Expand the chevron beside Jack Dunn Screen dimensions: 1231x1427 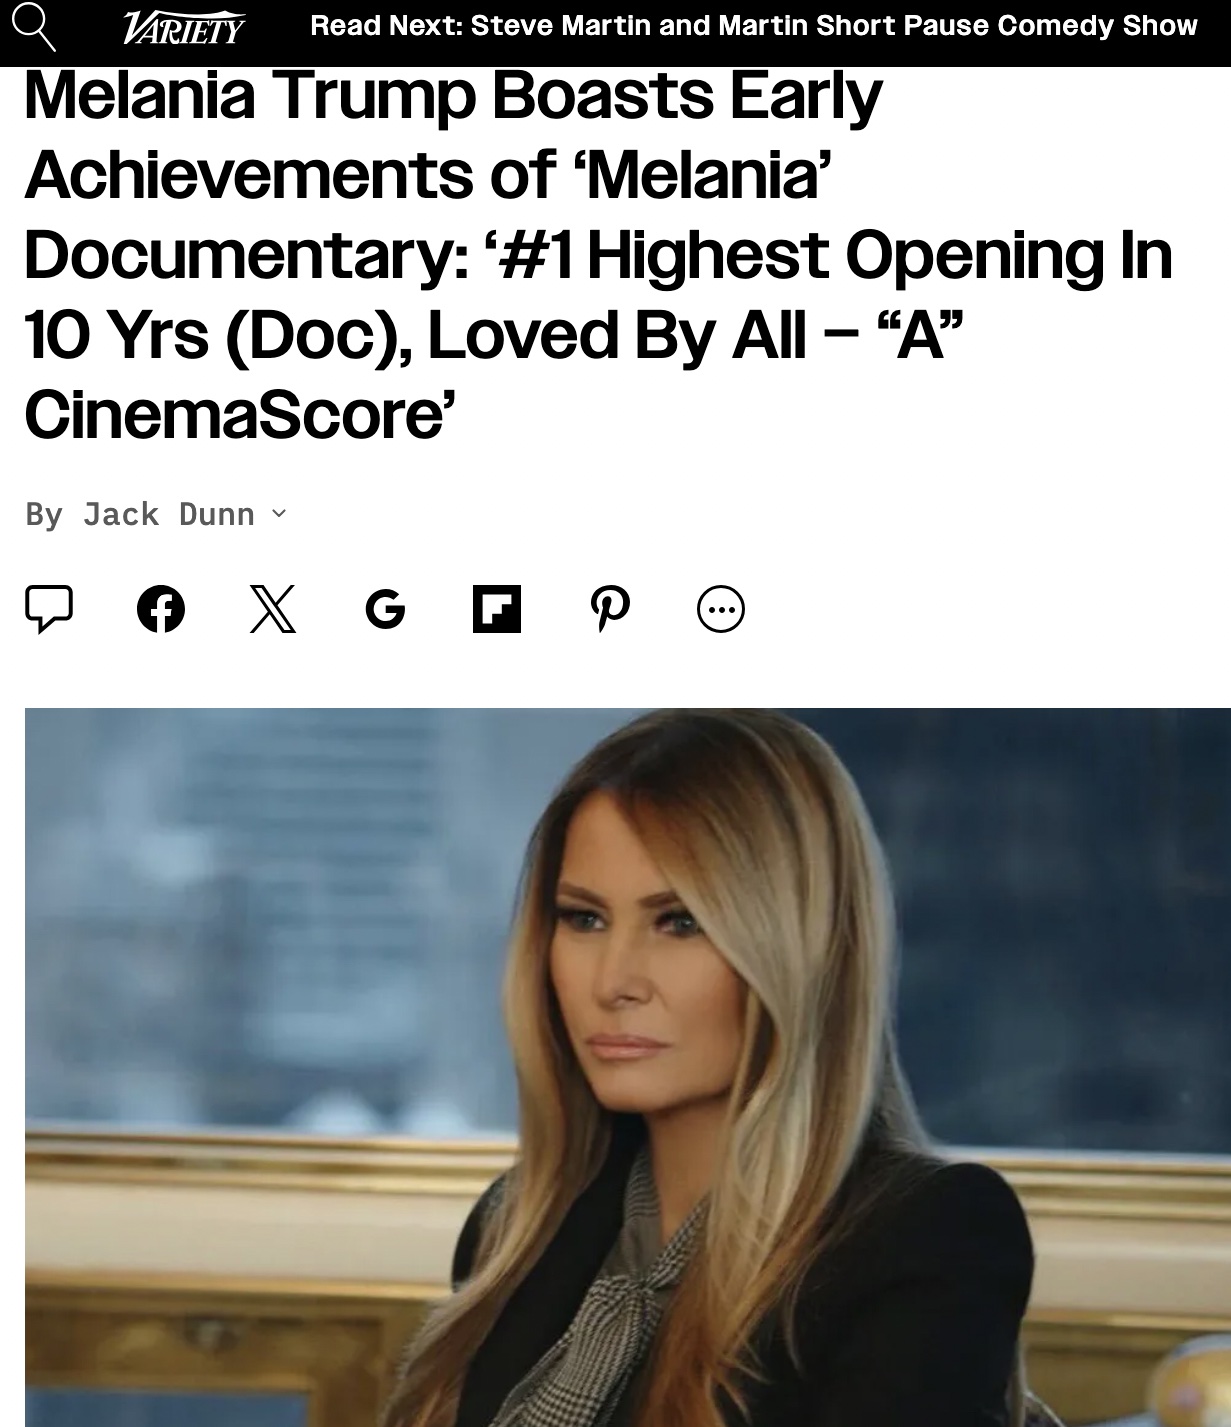(279, 514)
